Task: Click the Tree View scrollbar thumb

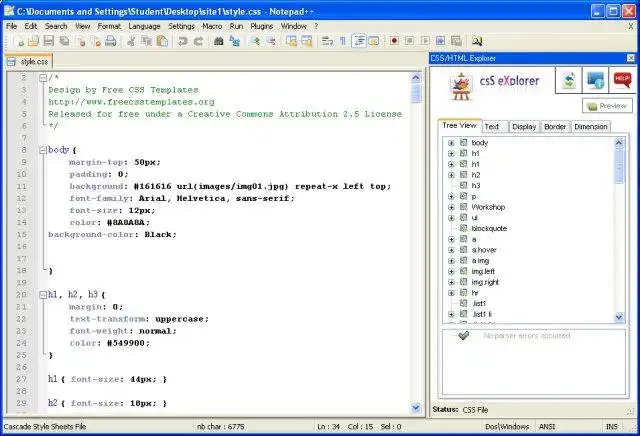Action: pos(619,166)
